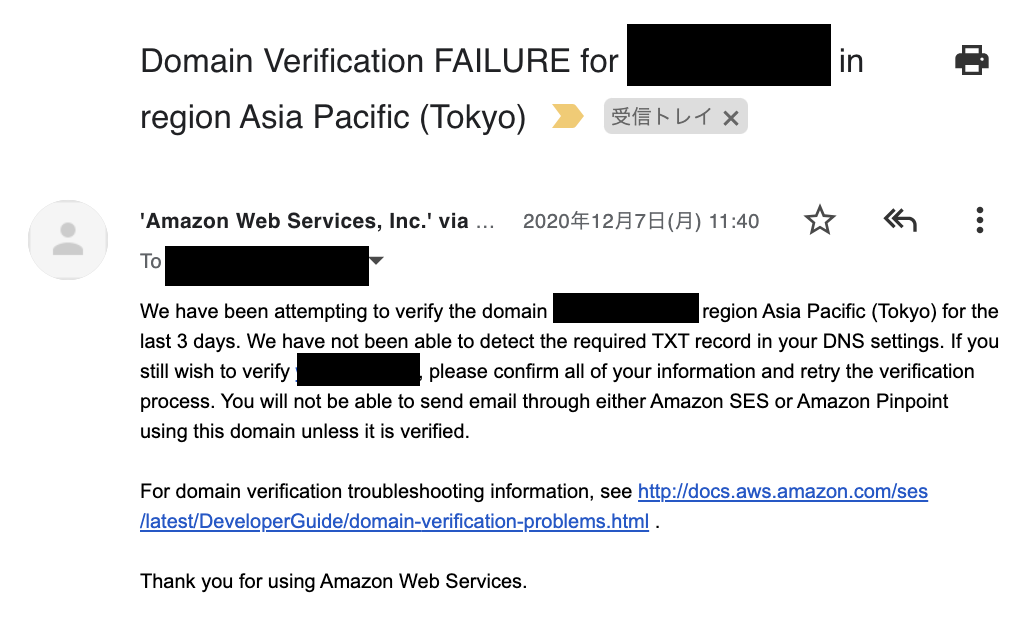Open the three-dot More options menu
The image size is (1018, 644).
pos(979,220)
